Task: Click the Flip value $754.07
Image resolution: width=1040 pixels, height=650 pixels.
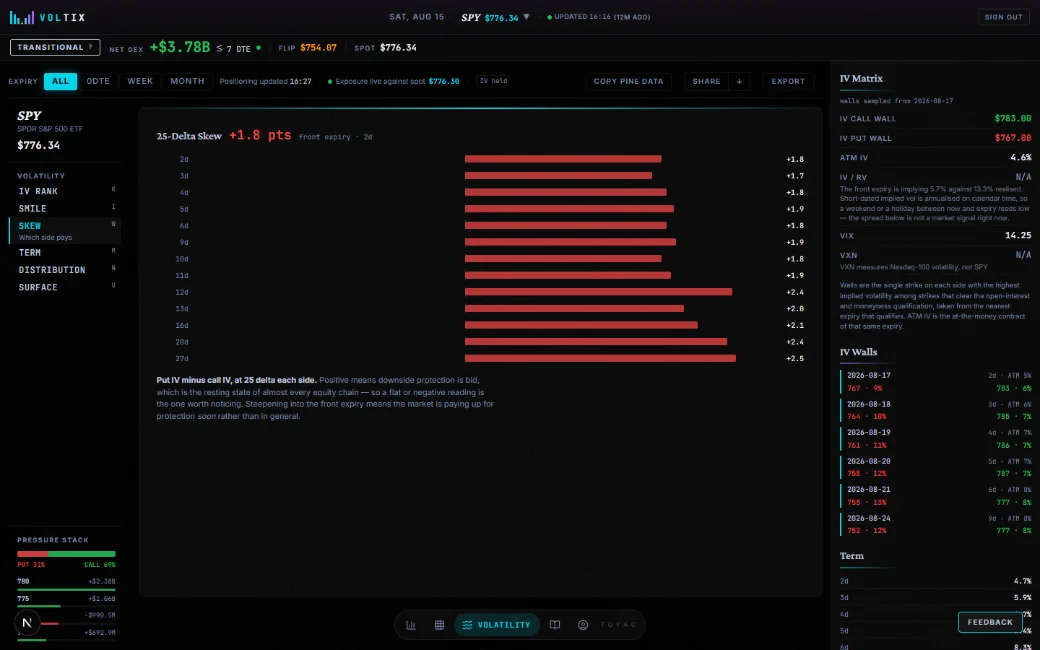Action: (318, 48)
